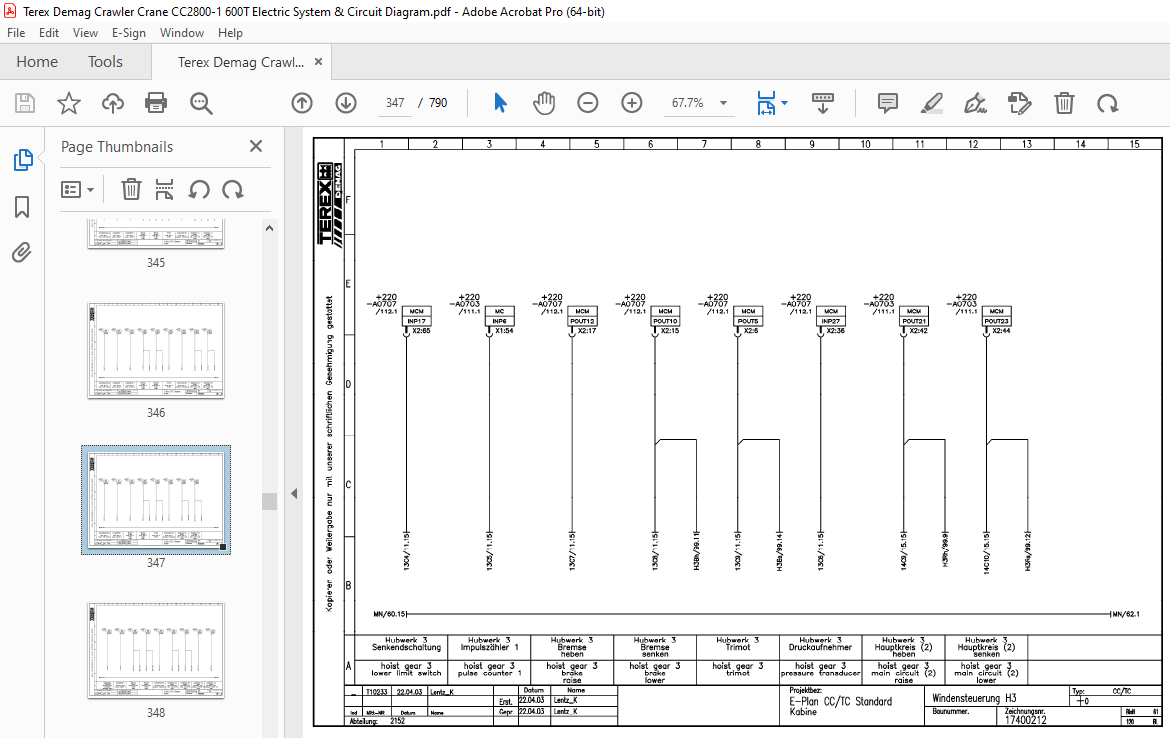
Task: Delete page with toolbar trash icon
Action: (1064, 103)
